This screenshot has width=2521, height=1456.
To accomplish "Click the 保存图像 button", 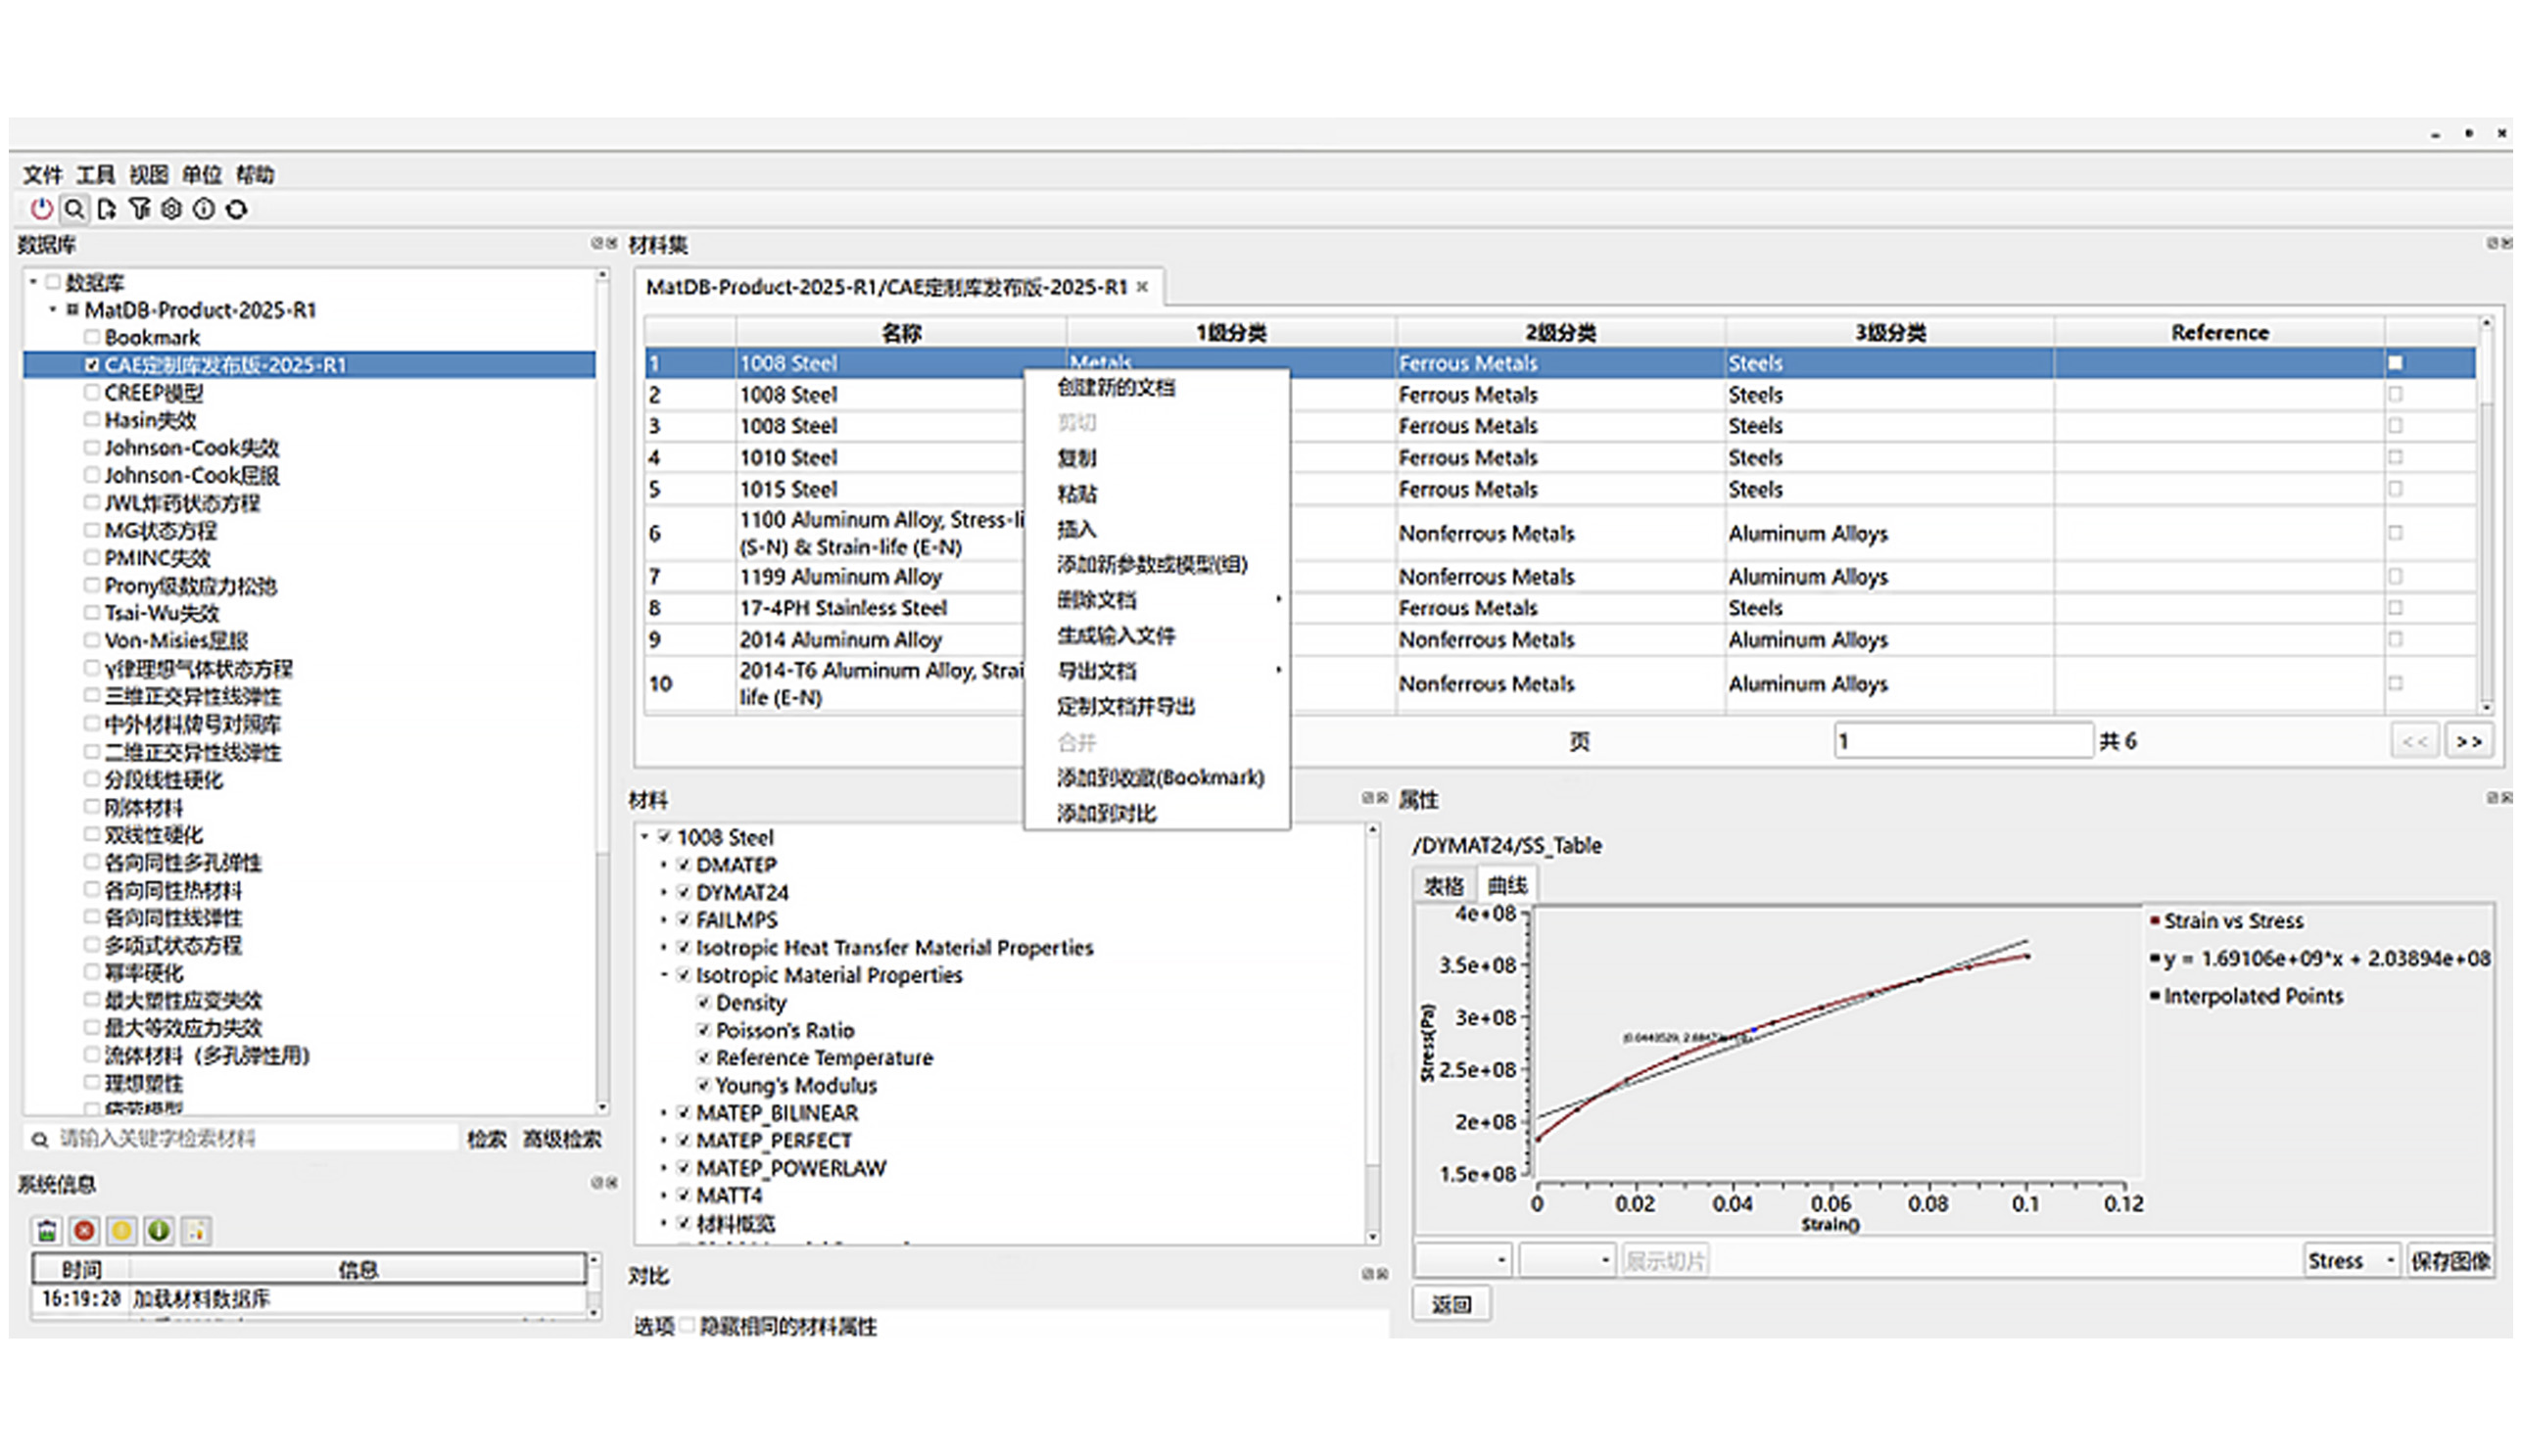I will [x=2450, y=1261].
